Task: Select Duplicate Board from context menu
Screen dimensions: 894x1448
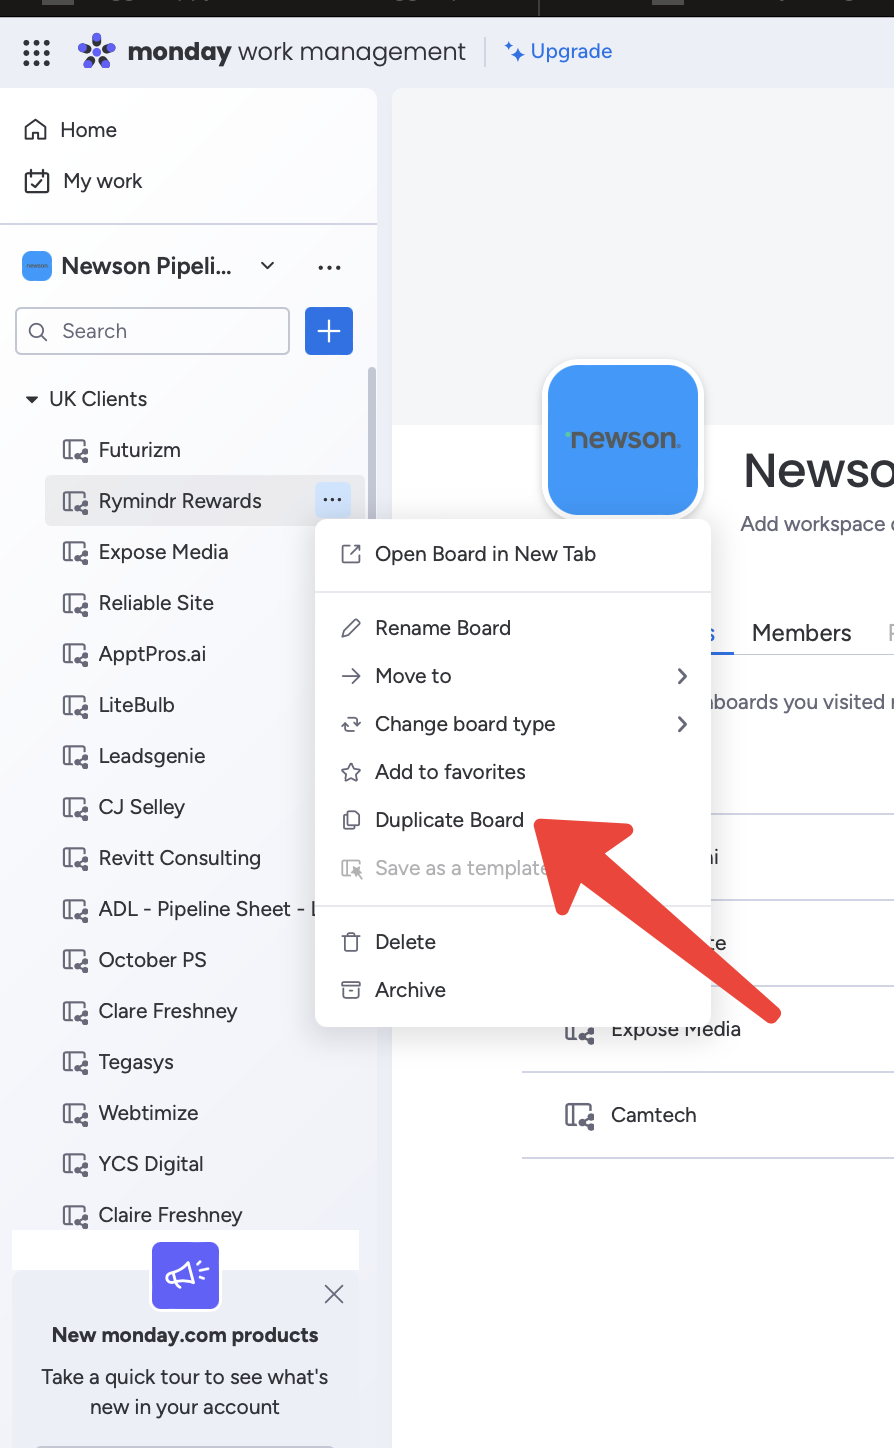Action: (513, 820)
